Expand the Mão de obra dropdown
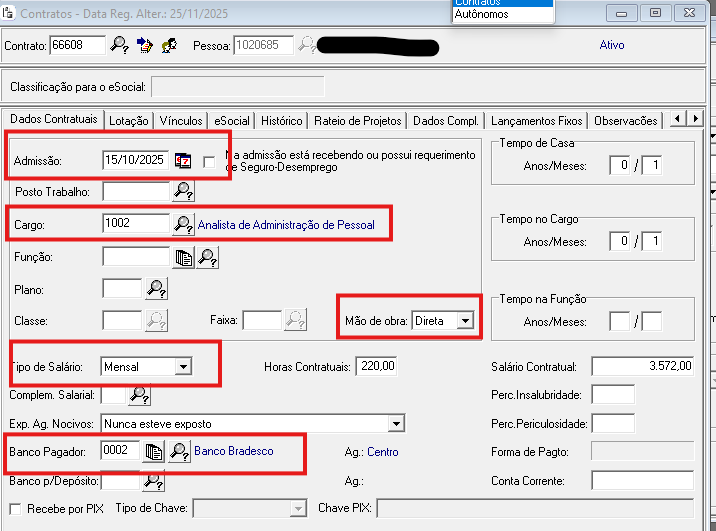The height and width of the screenshot is (531, 716). [x=464, y=321]
